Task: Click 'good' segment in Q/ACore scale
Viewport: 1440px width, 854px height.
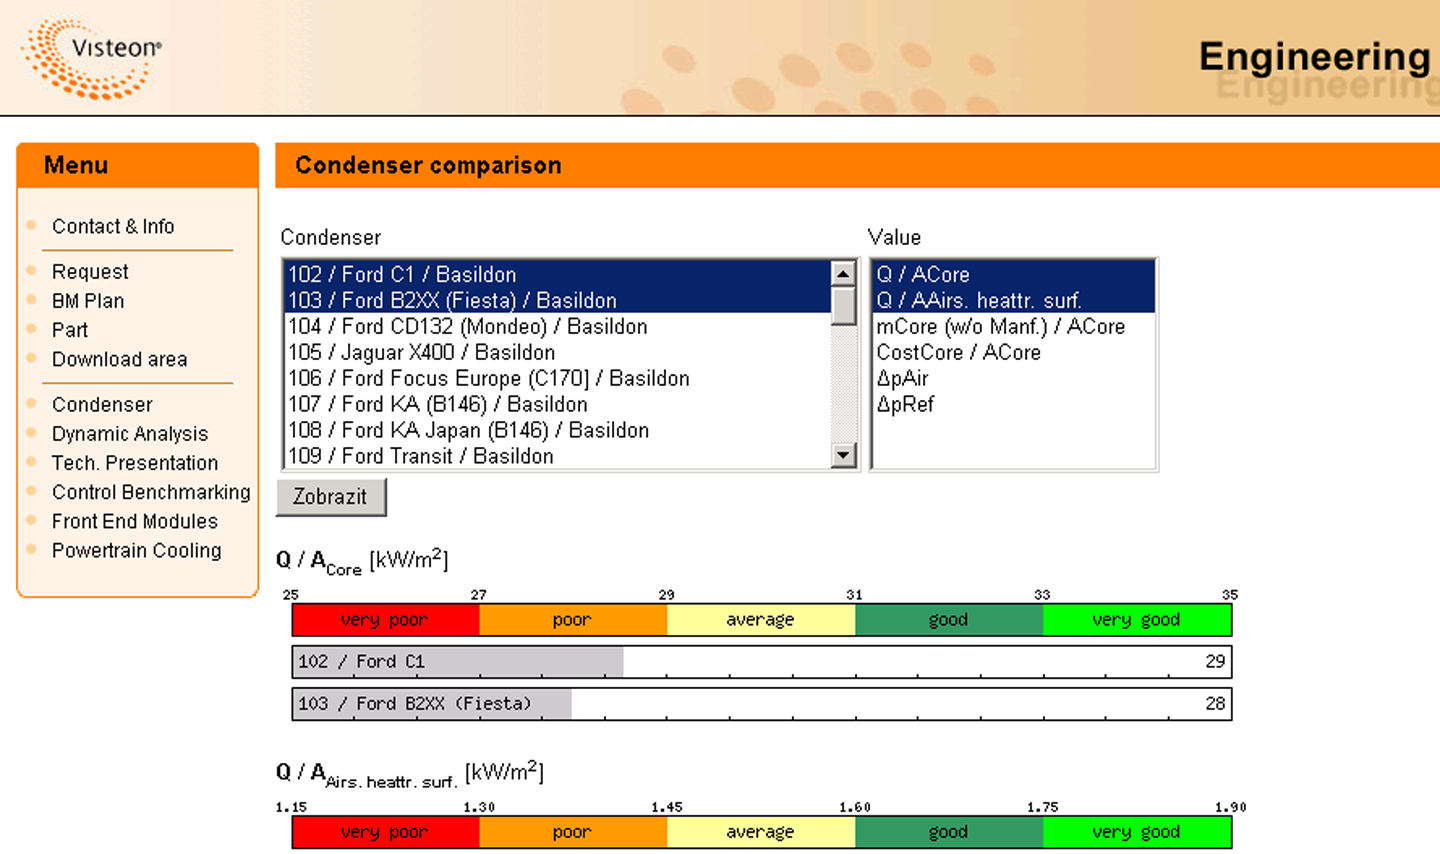Action: pyautogui.click(x=949, y=620)
